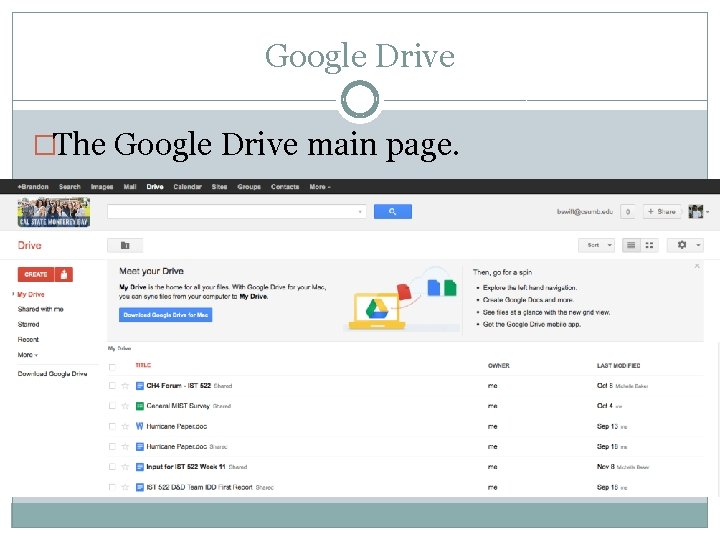Image resolution: width=720 pixels, height=540 pixels.
Task: Star the CH4 Forum - IST 522 file
Action: pyautogui.click(x=125, y=386)
